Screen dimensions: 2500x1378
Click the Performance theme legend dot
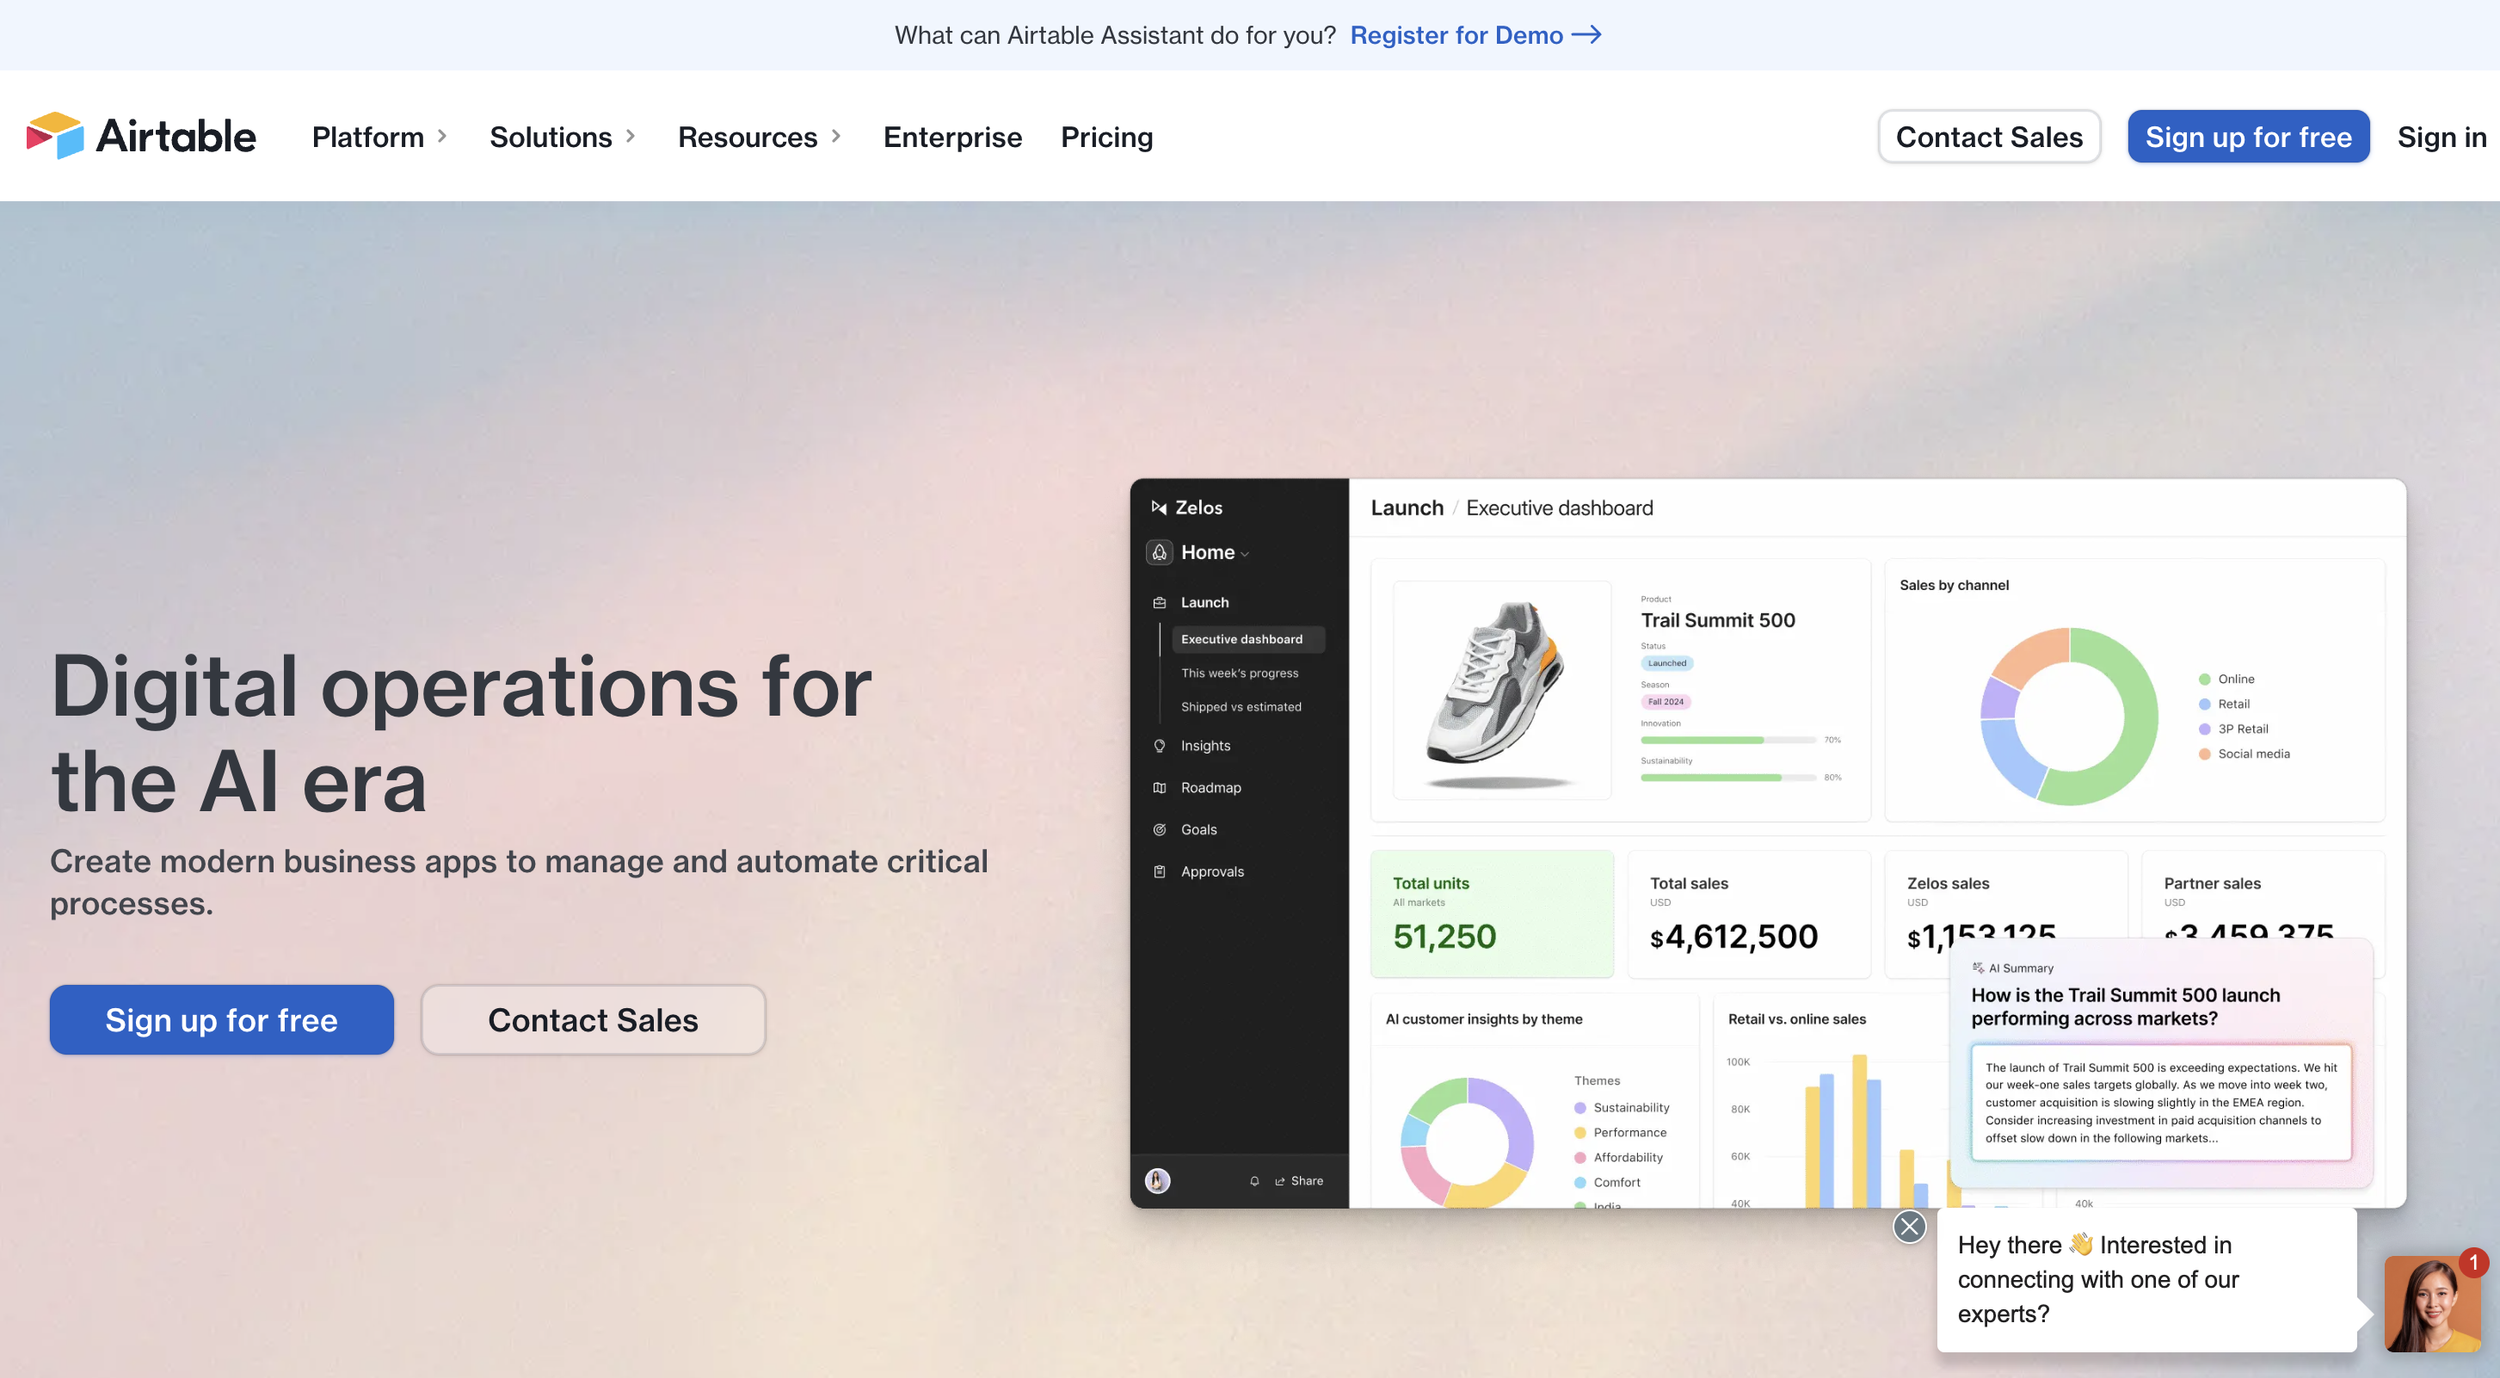point(1580,1132)
